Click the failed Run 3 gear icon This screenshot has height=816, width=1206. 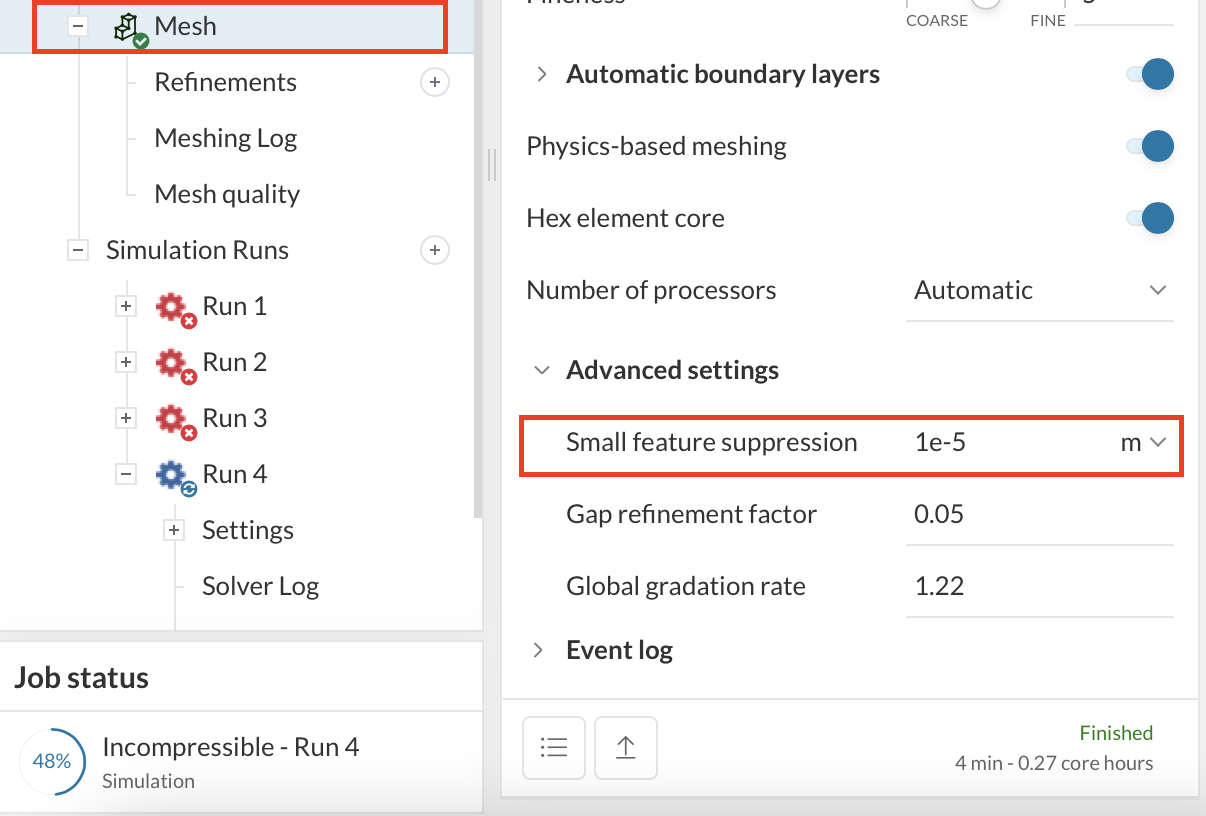pyautogui.click(x=174, y=419)
